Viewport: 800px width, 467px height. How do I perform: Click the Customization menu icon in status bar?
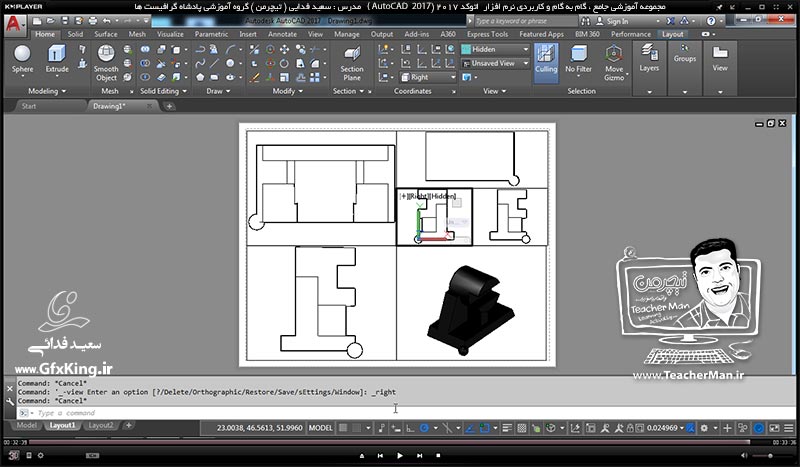tap(789, 428)
